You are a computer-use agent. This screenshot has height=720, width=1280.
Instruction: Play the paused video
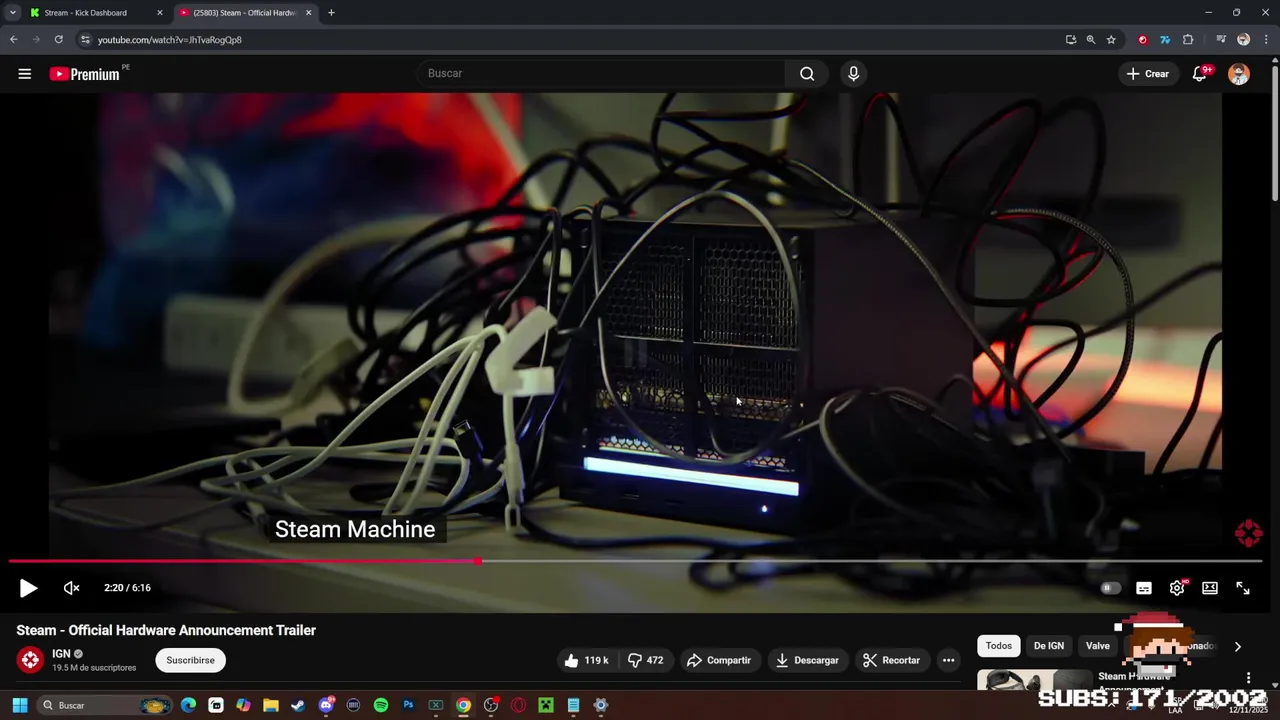click(x=28, y=588)
